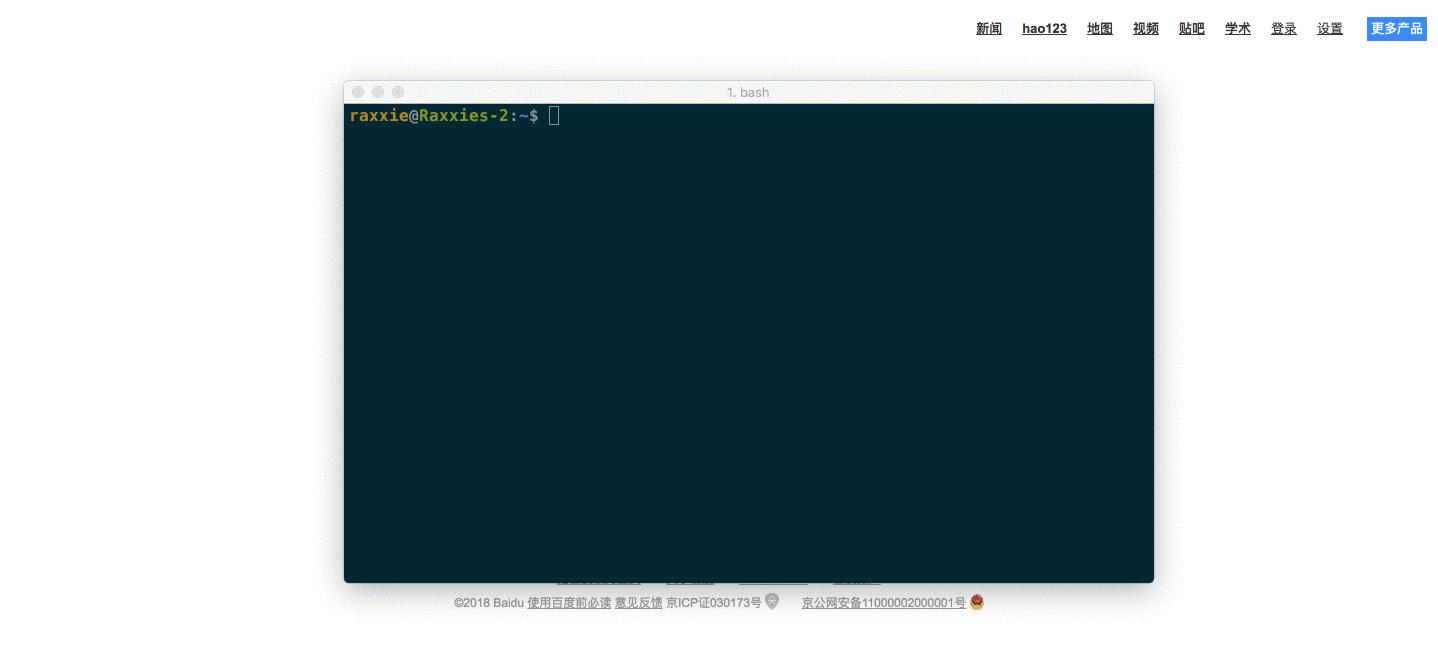Click the location pin icon after 京ICP证030173号
1438x665 pixels.
771,601
